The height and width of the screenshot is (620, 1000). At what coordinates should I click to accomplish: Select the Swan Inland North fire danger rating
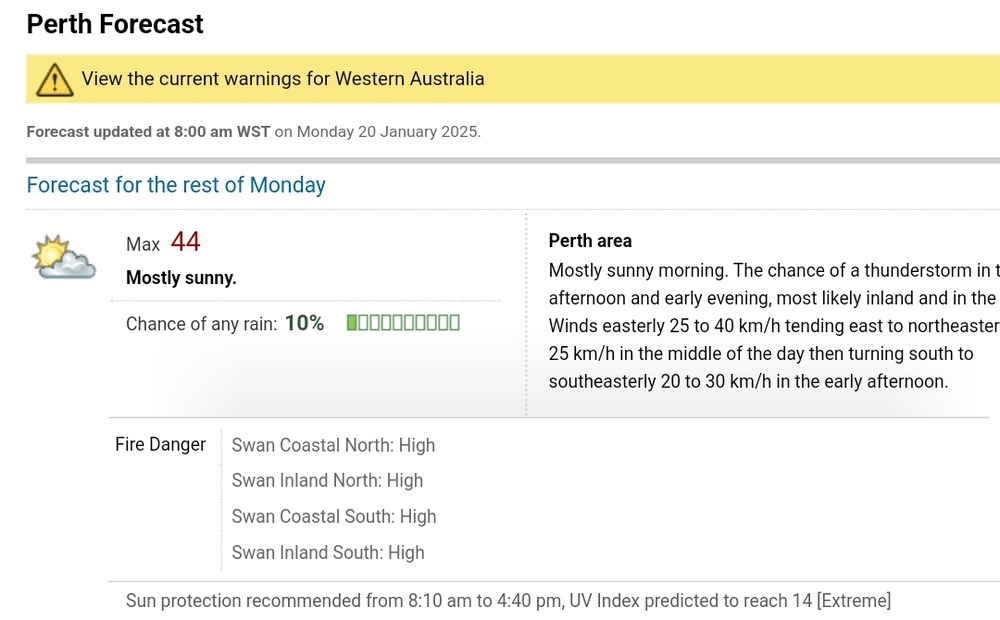tap(327, 480)
